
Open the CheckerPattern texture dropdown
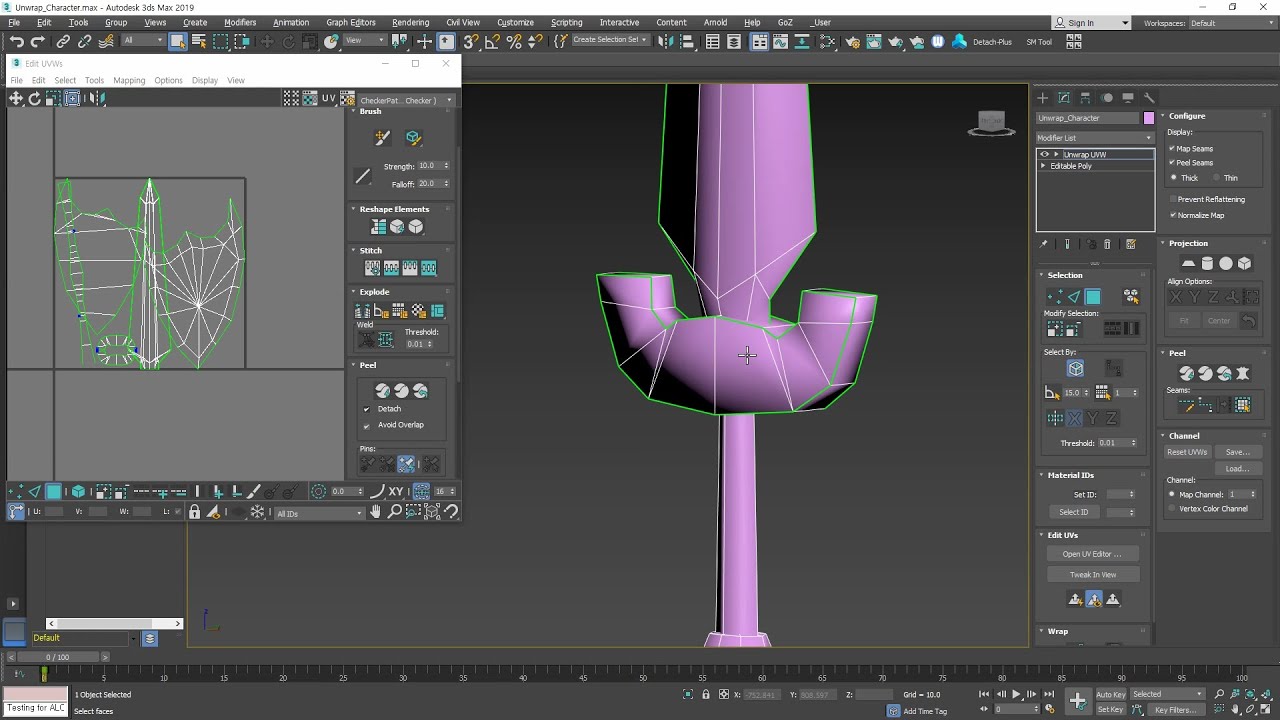pos(407,100)
